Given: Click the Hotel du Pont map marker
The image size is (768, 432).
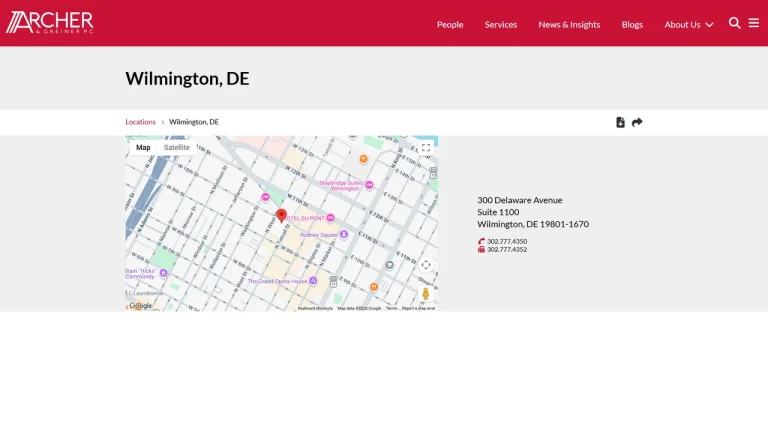Looking at the screenshot, I should point(331,218).
